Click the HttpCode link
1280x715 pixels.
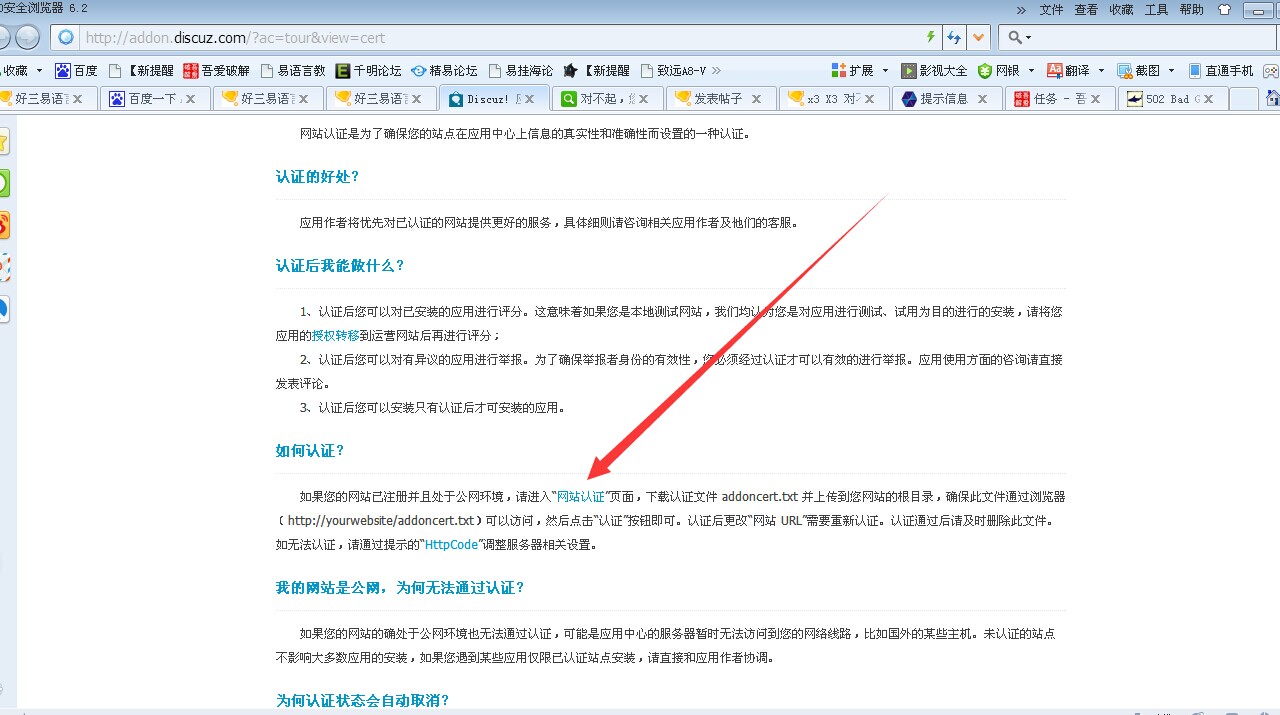[451, 544]
